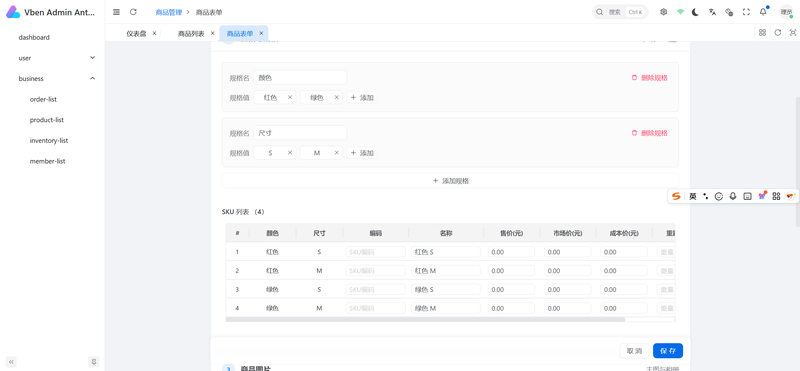Collapse the business menu group

pyautogui.click(x=53, y=79)
